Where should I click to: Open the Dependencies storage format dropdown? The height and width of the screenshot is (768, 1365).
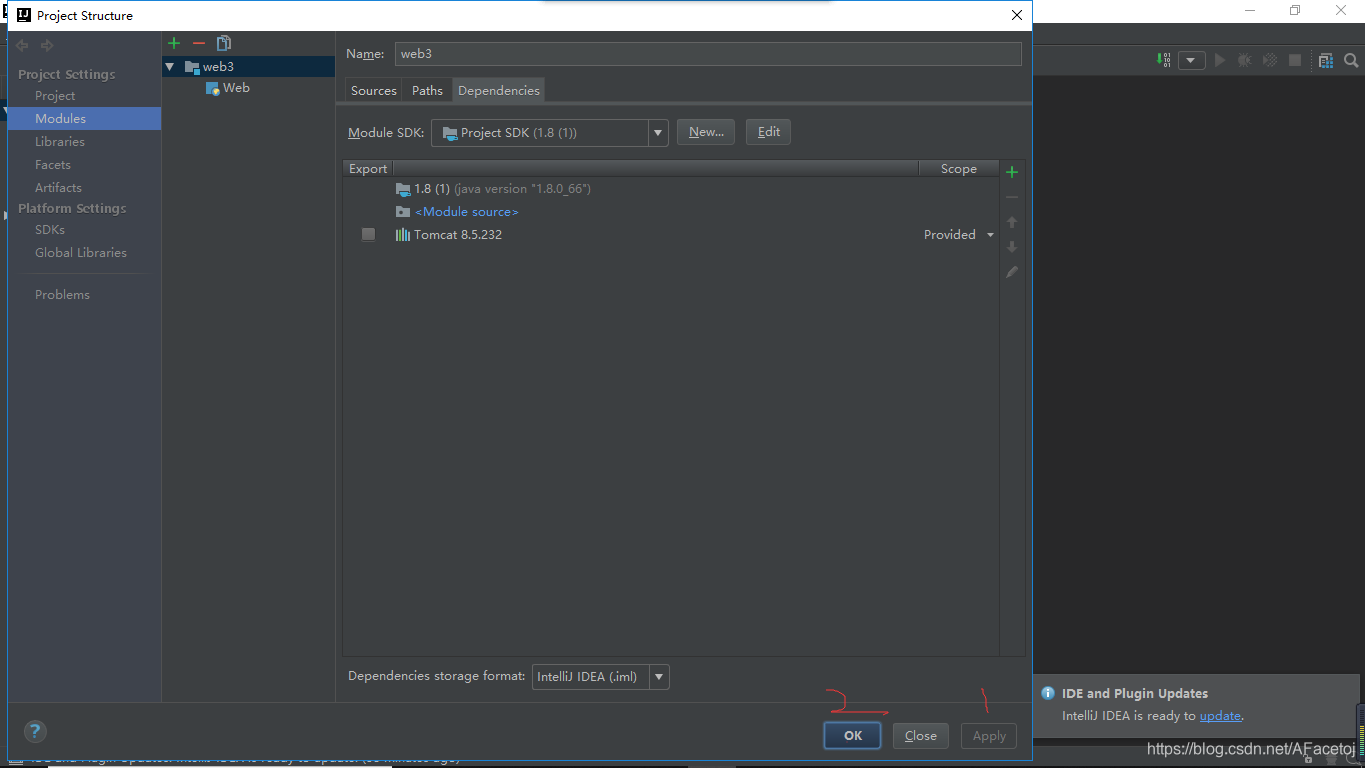(659, 677)
